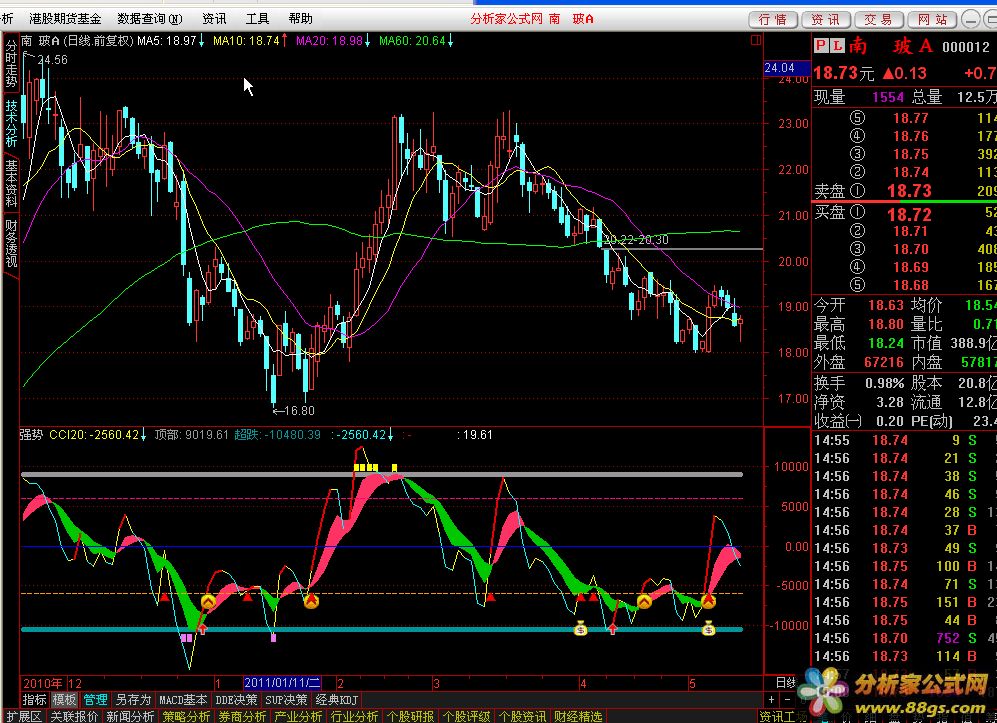Screen dimensions: 997x723
Task: Click the 最低 18.24 value
Action: coord(886,343)
